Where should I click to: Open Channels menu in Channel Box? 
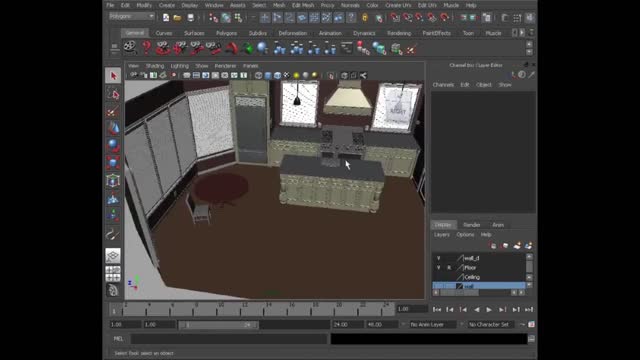(x=443, y=84)
